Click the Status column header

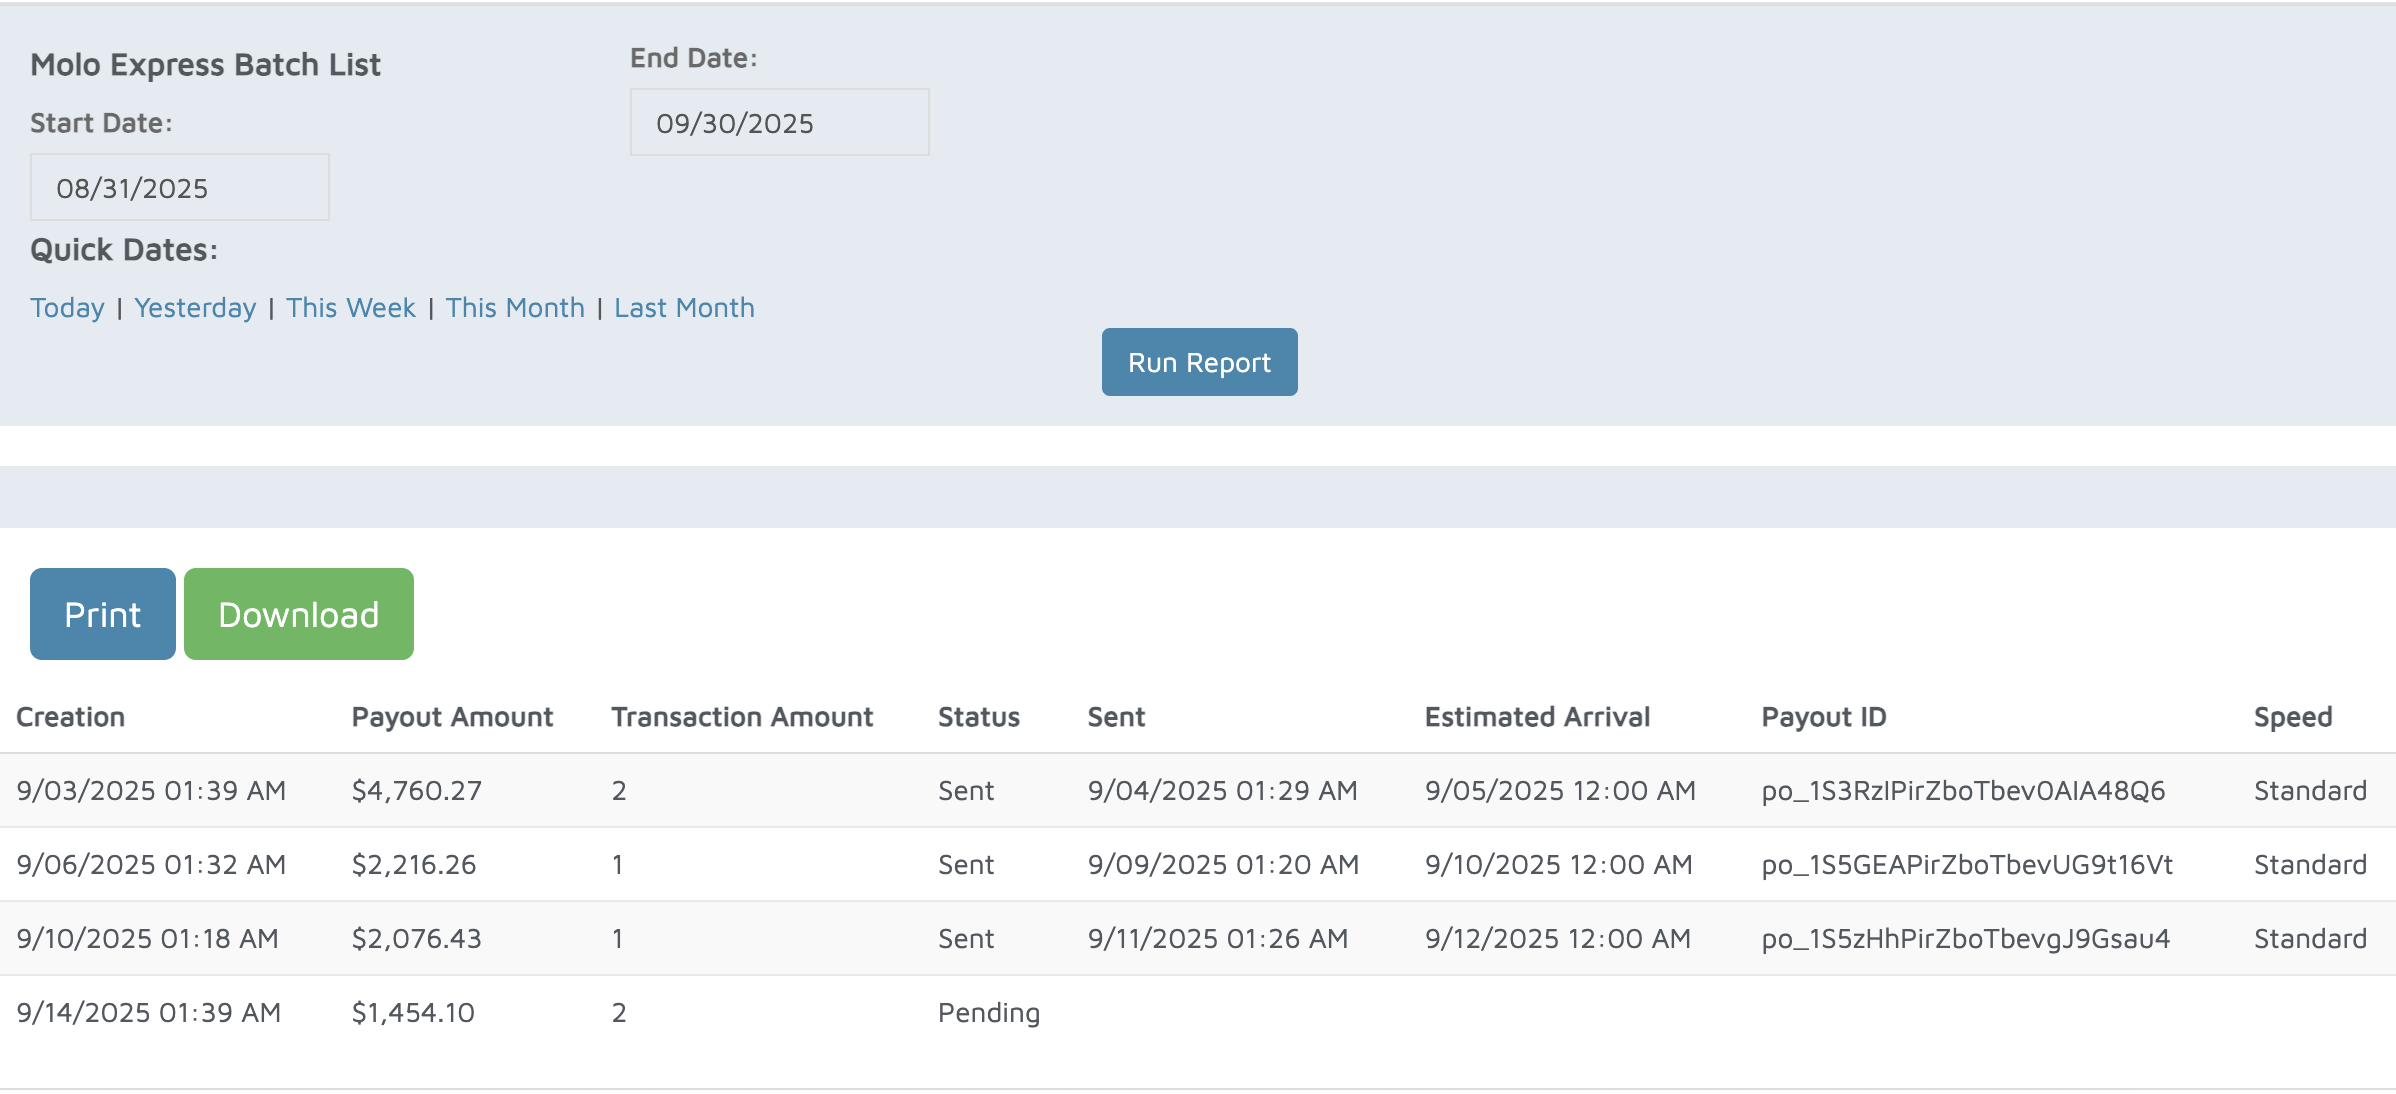coord(978,717)
